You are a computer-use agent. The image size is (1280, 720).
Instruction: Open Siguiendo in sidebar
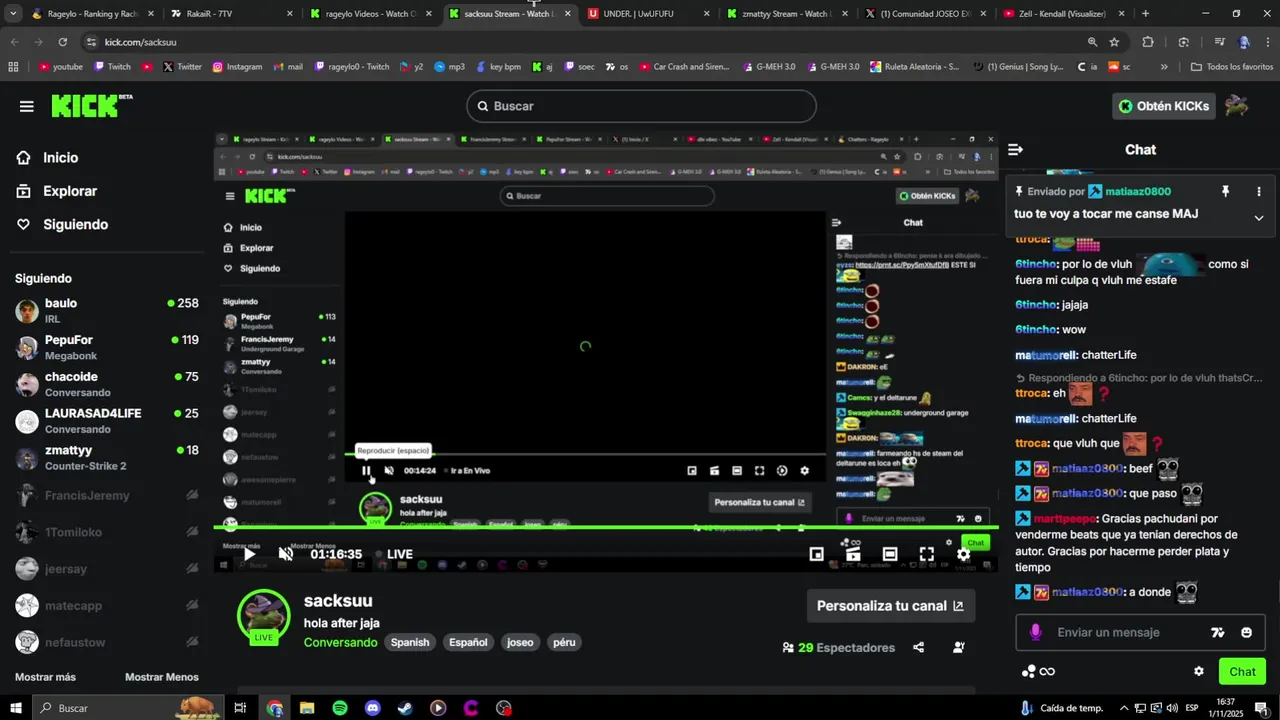point(75,225)
